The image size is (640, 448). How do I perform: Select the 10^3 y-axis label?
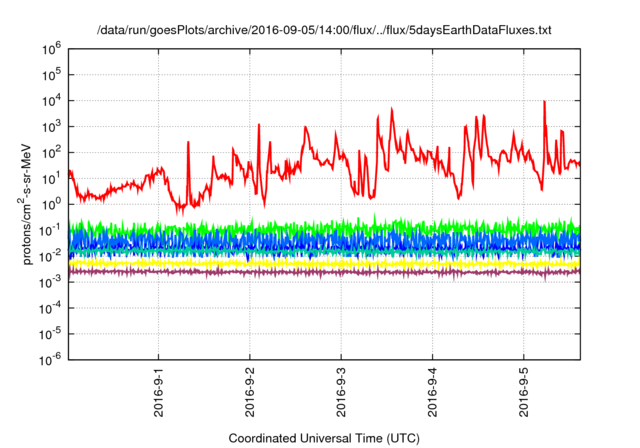coord(51,127)
